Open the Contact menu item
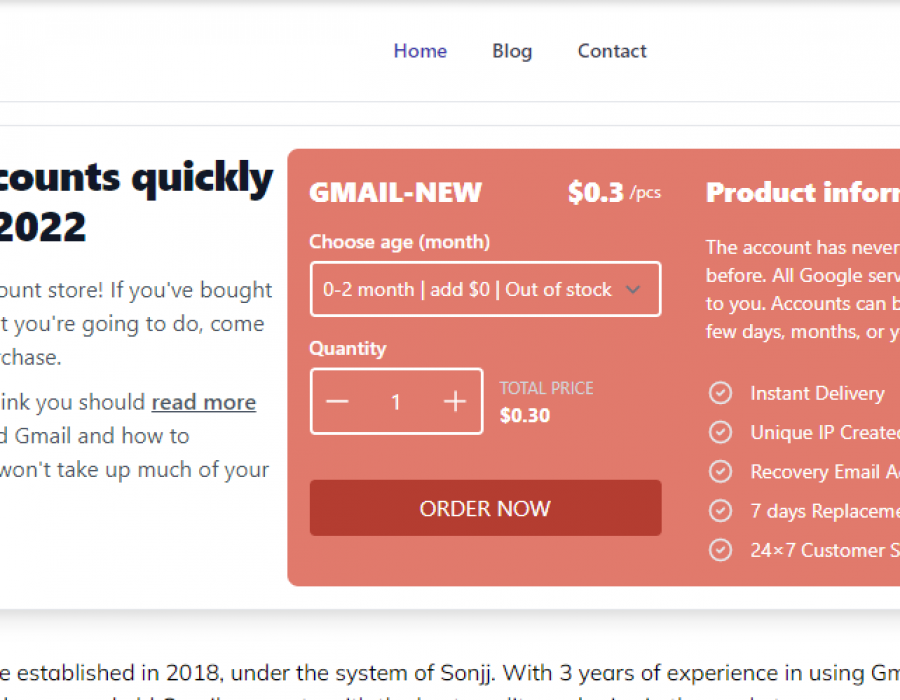Viewport: 900px width, 700px height. (x=612, y=51)
